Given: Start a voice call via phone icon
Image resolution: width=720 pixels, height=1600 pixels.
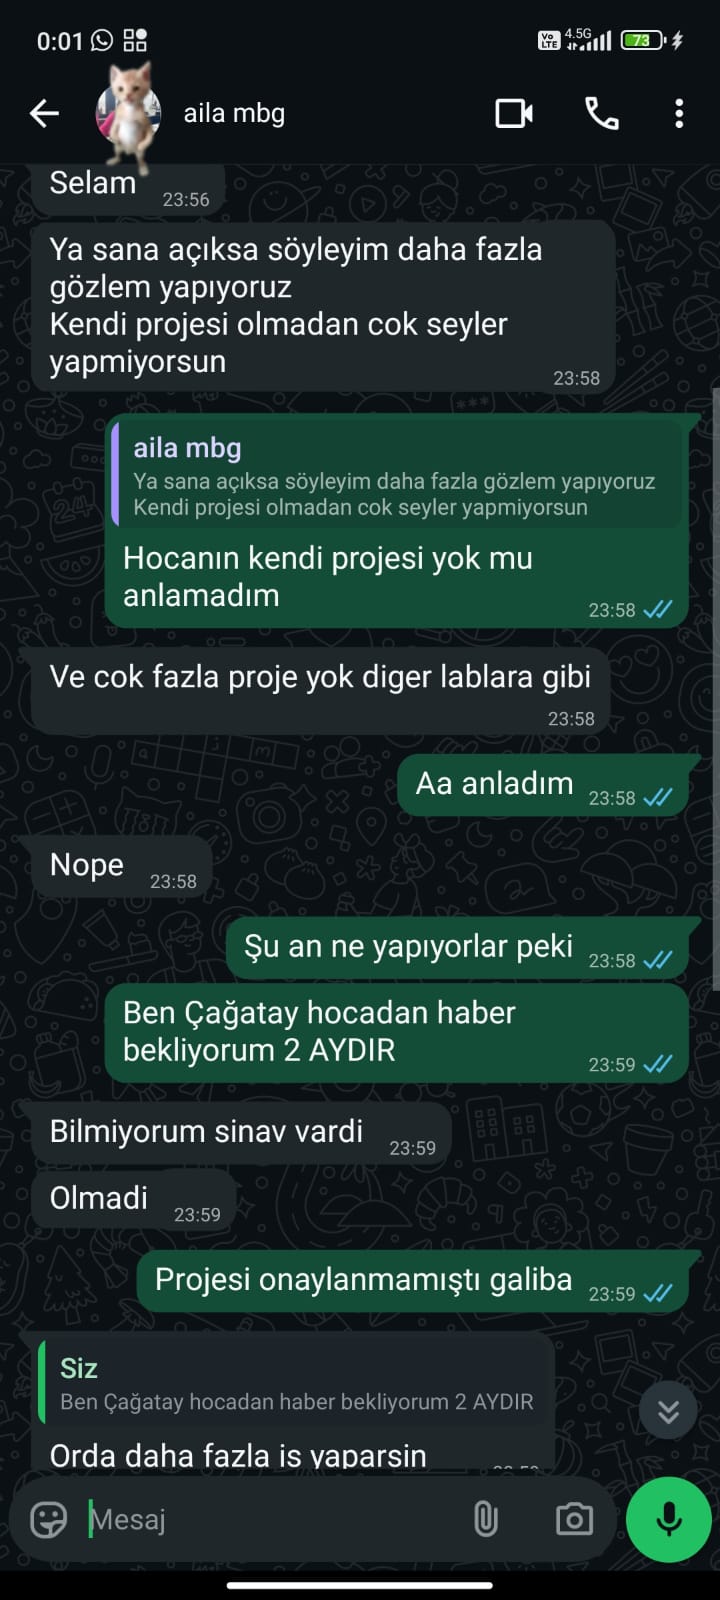Looking at the screenshot, I should [601, 114].
